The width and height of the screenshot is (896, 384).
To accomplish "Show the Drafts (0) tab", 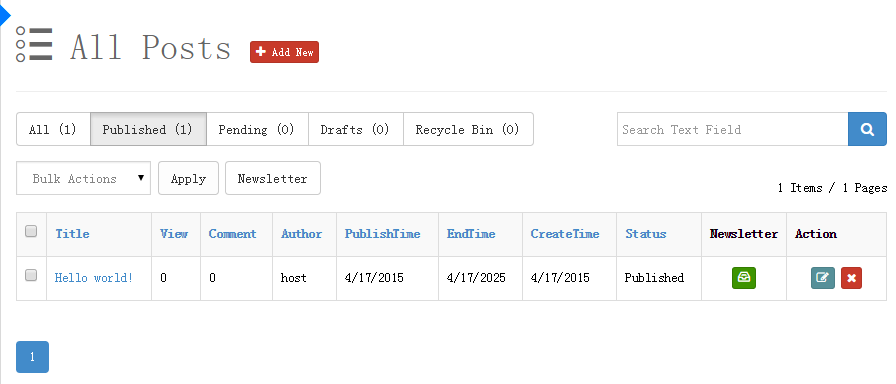I will [x=355, y=129].
